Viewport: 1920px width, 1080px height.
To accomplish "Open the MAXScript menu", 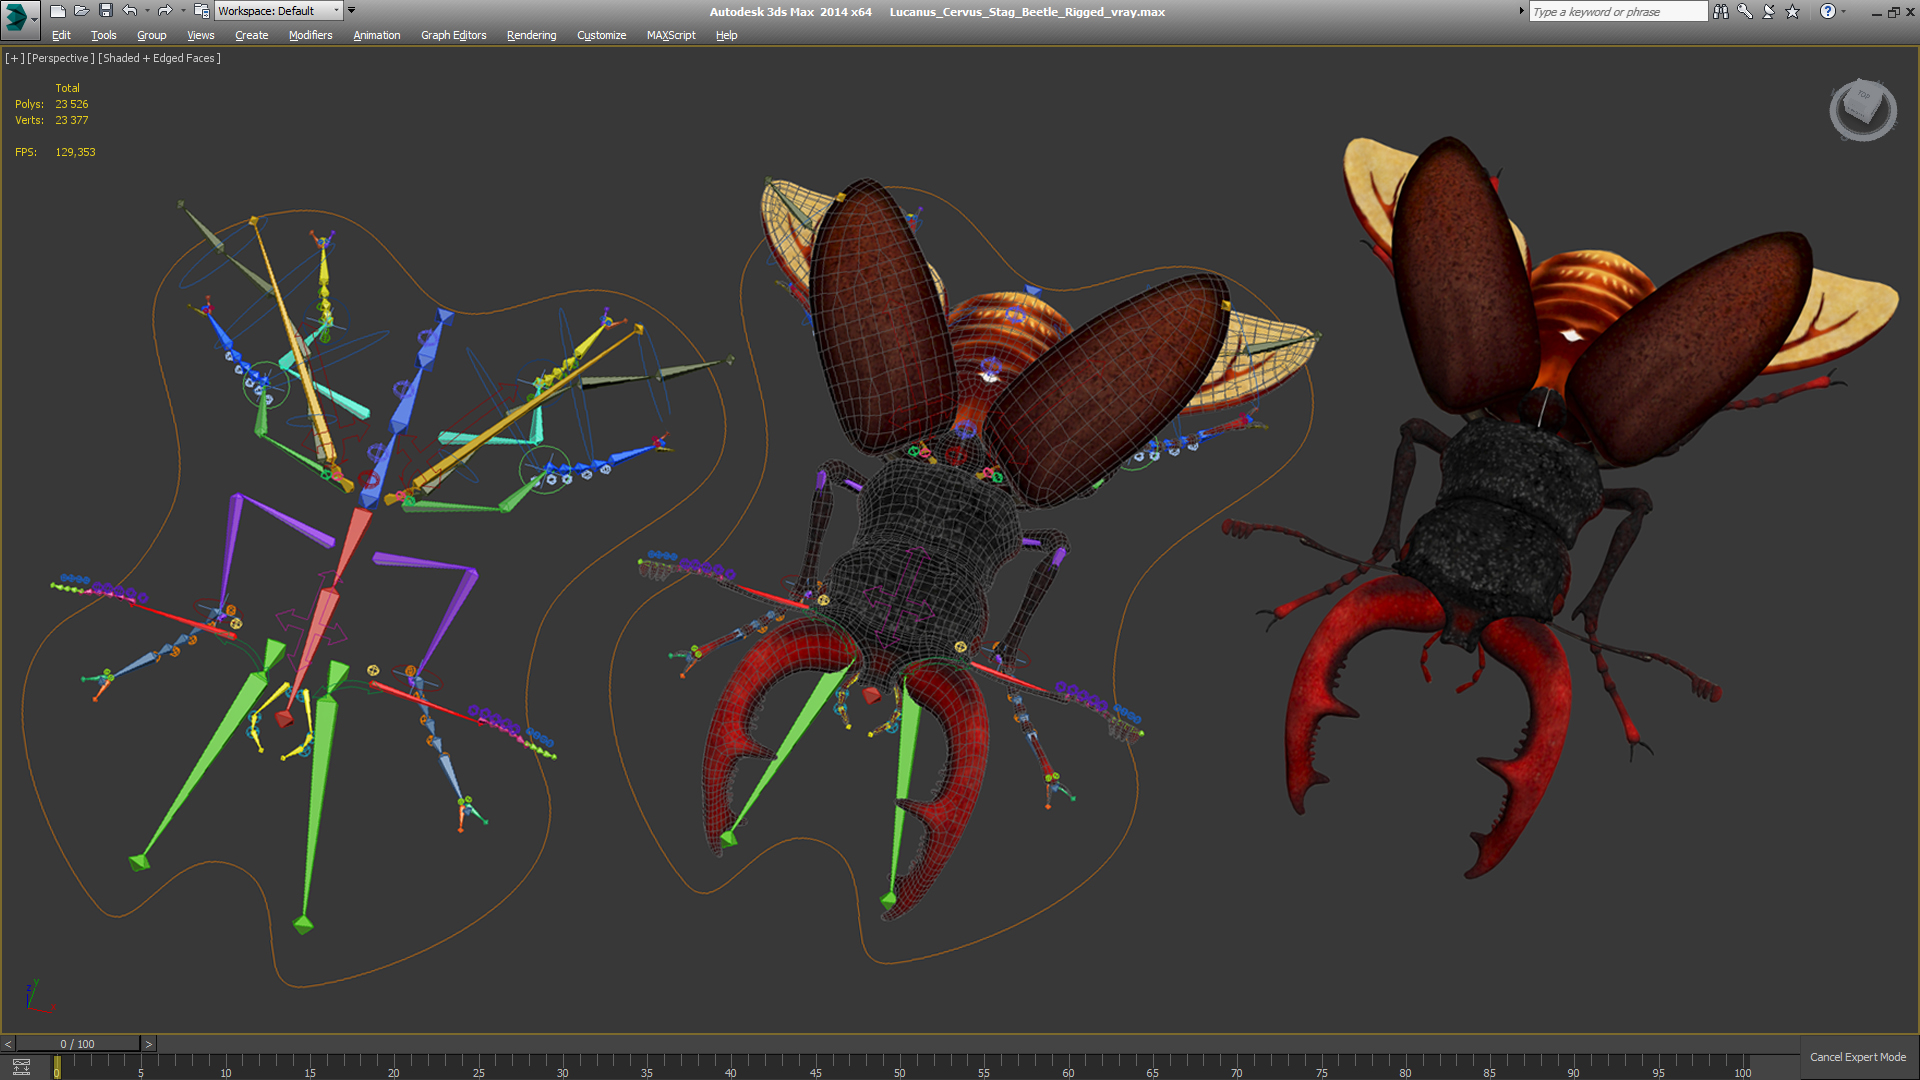I will [671, 35].
